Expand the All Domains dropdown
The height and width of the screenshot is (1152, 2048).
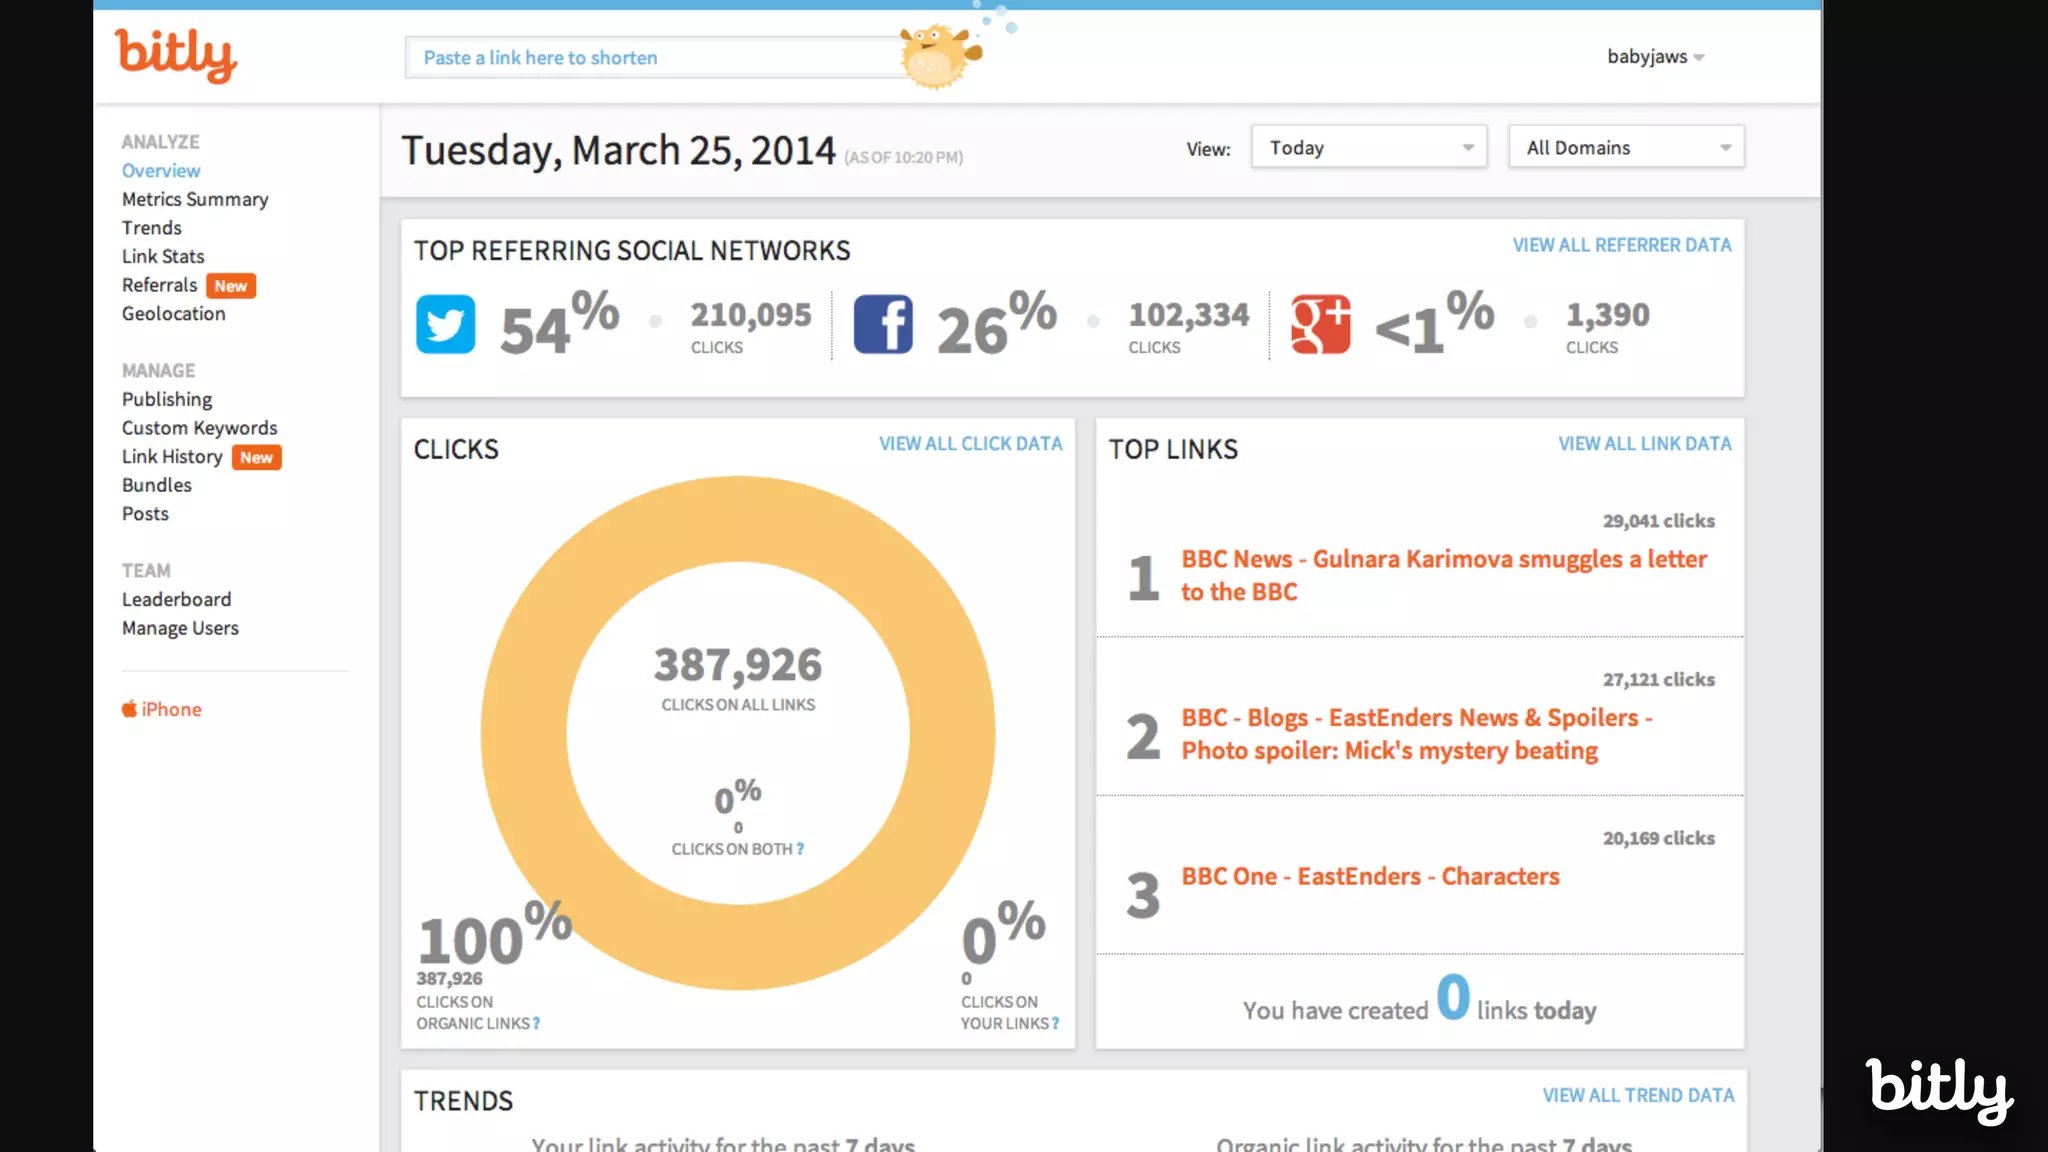pyautogui.click(x=1626, y=148)
